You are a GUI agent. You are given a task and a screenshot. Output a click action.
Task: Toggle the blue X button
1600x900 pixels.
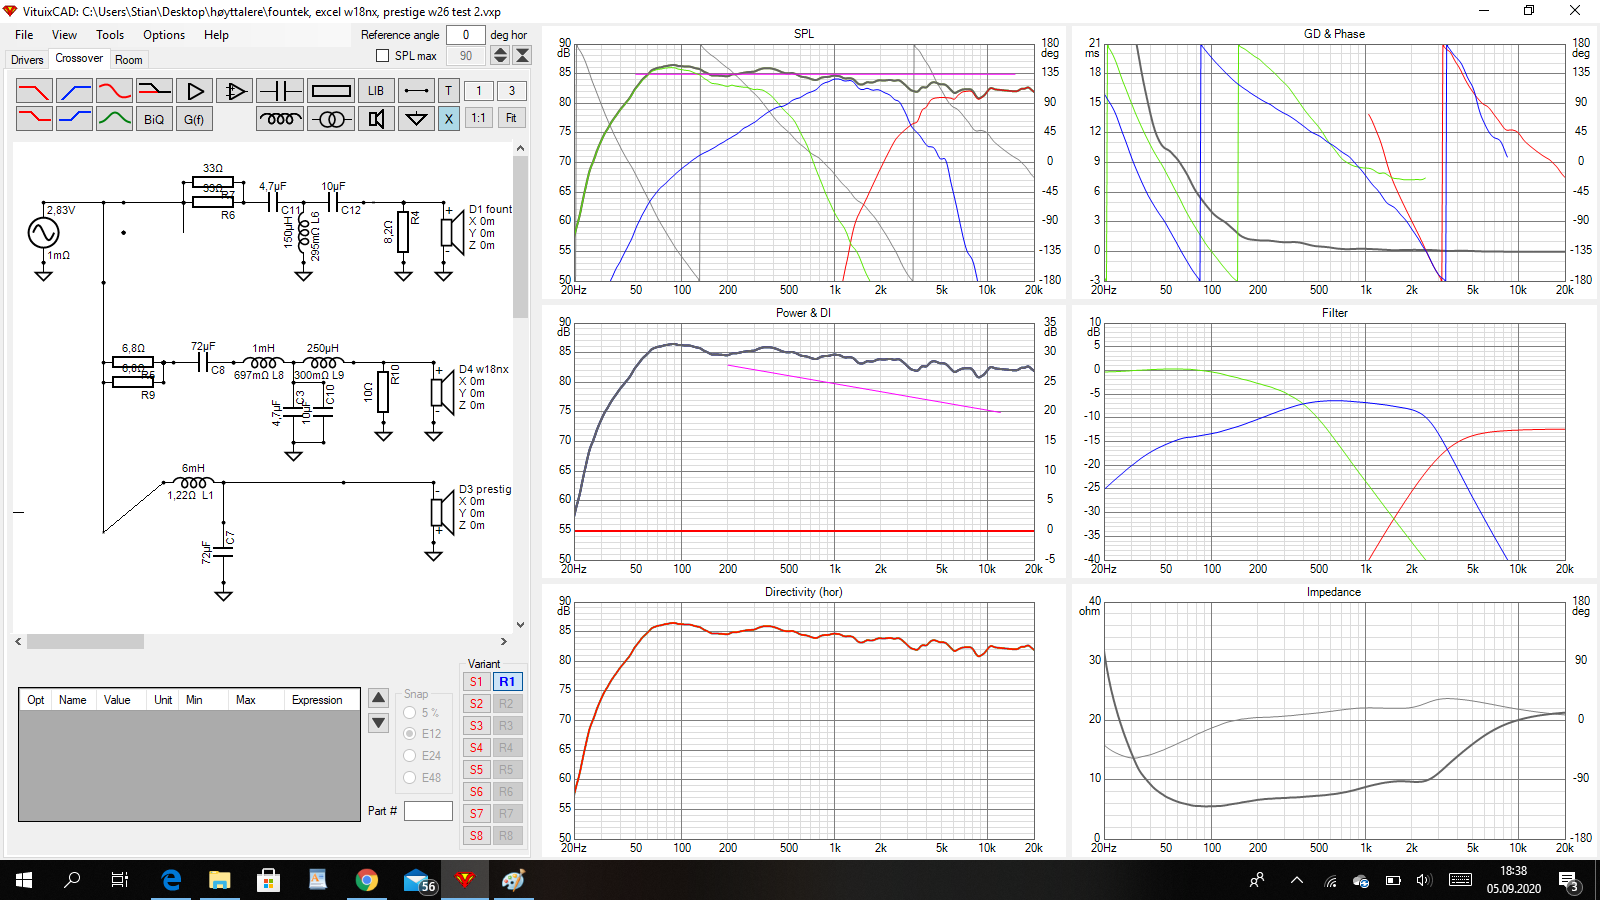(448, 119)
